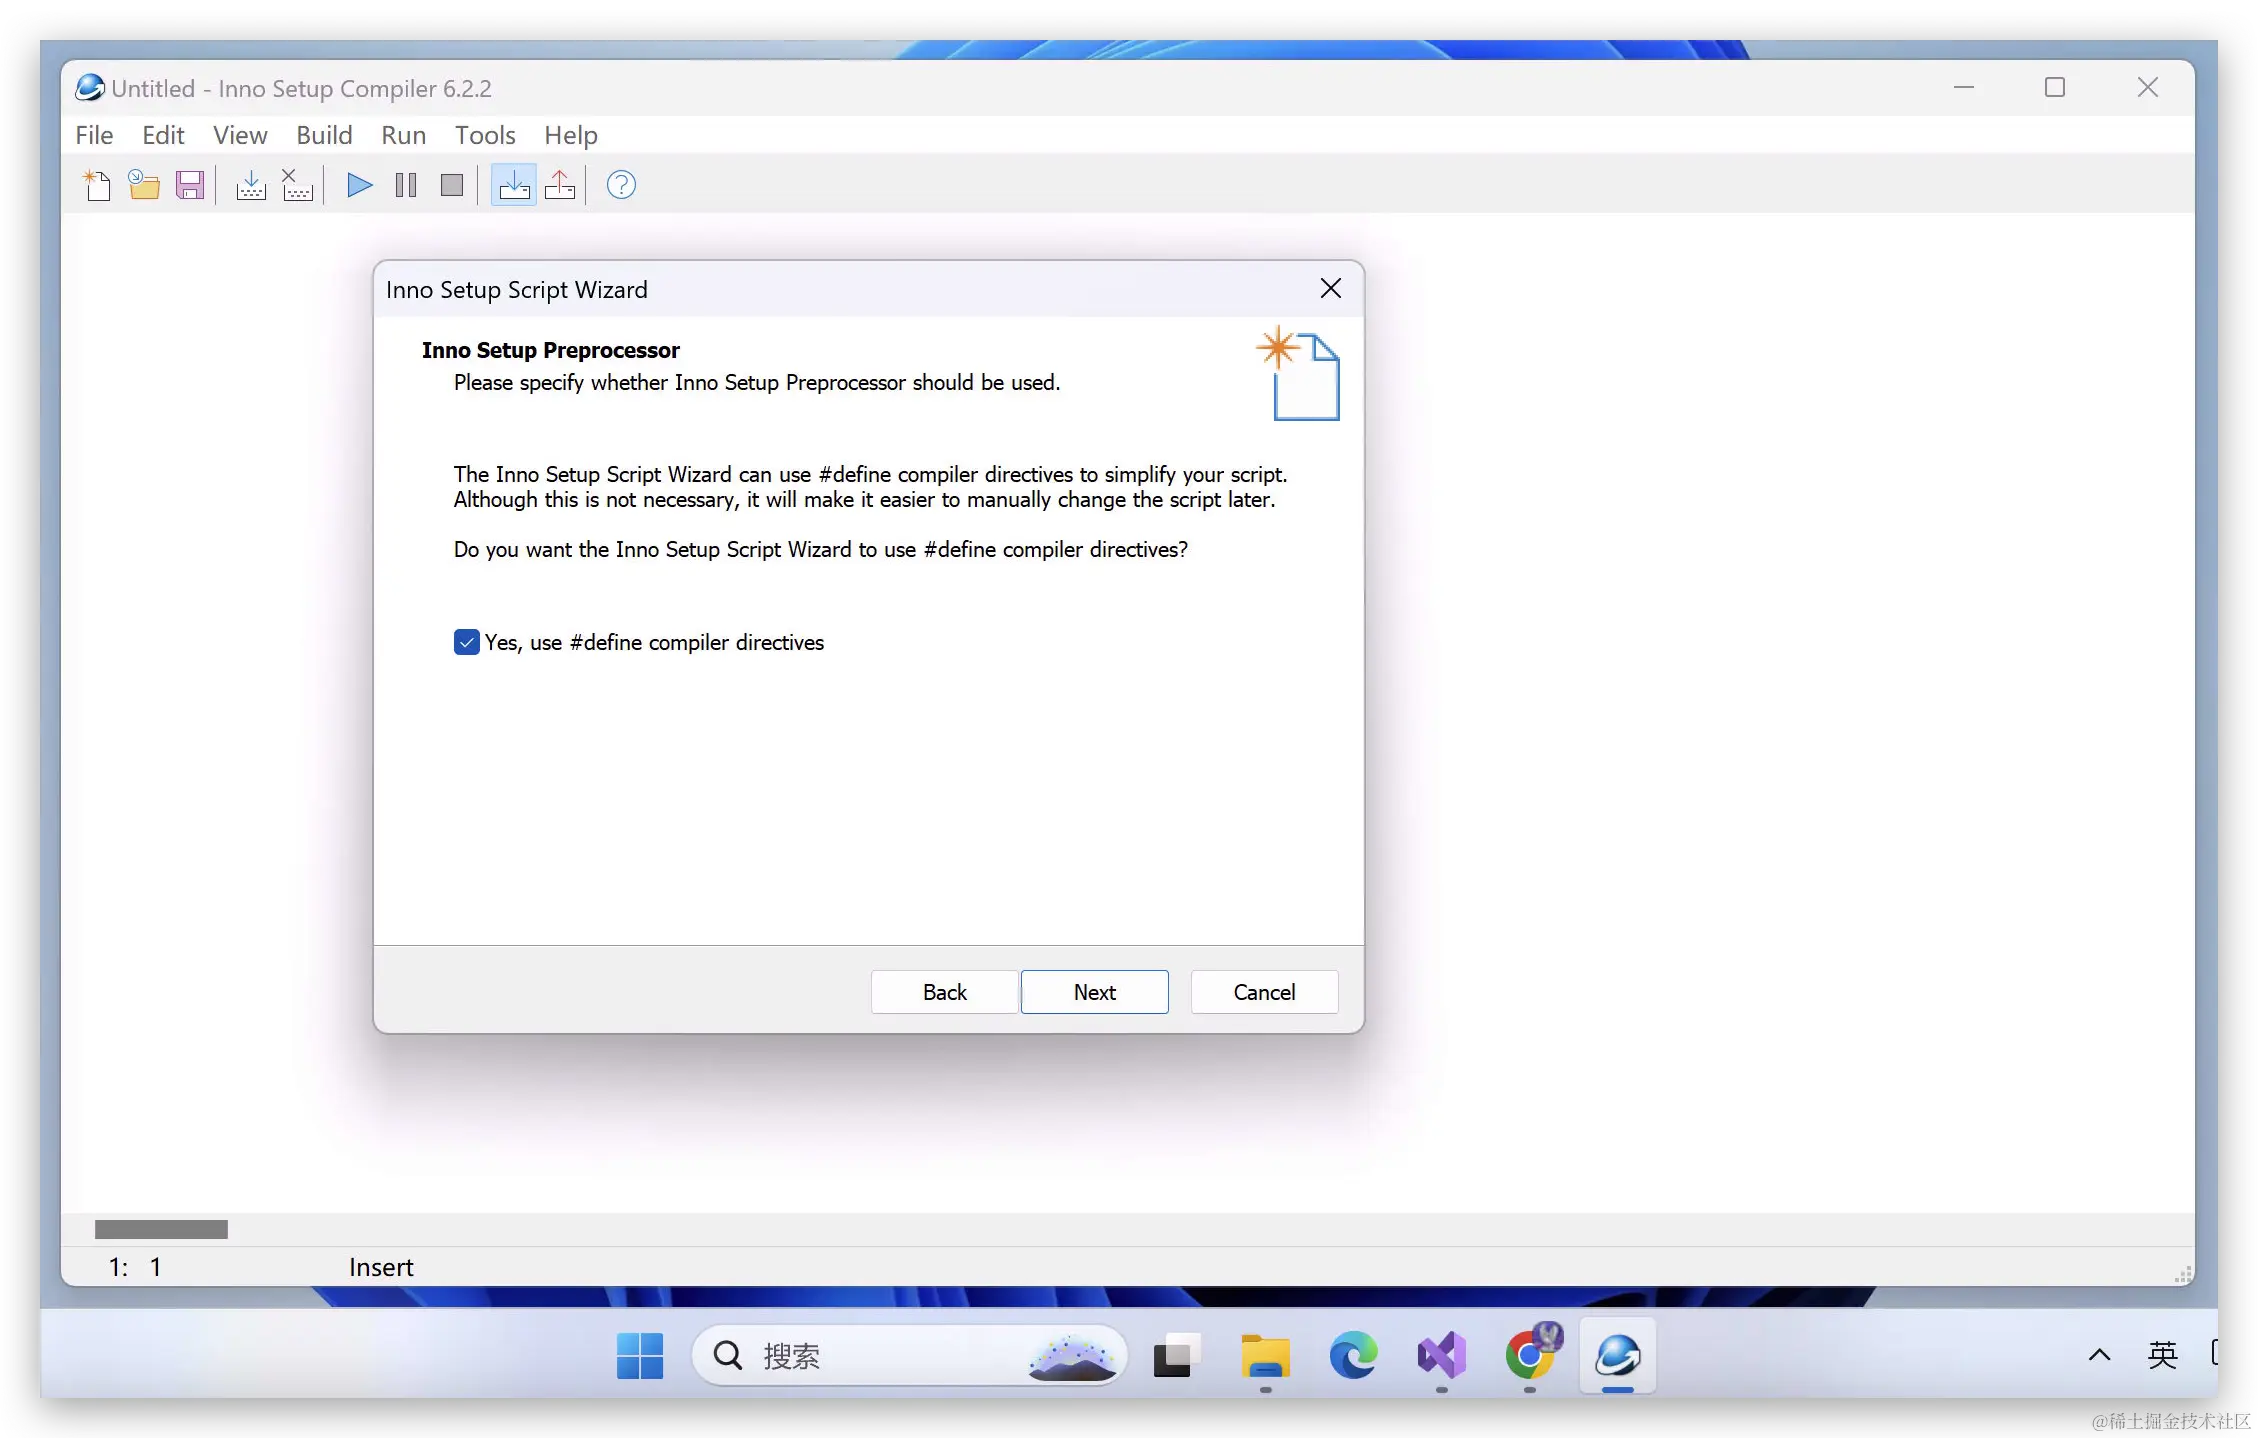Open help via question mark icon
This screenshot has width=2258, height=1438.
point(621,185)
